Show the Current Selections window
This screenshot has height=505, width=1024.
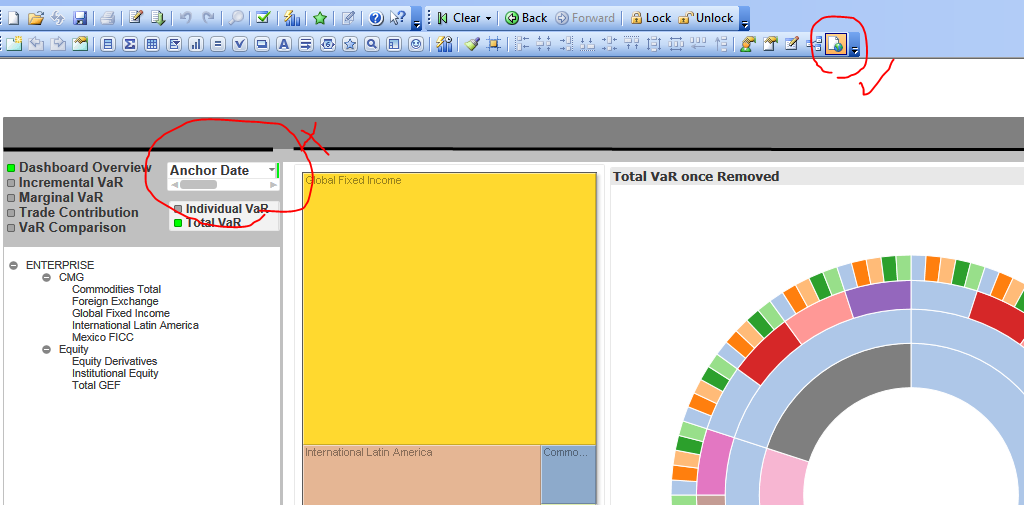(263, 18)
